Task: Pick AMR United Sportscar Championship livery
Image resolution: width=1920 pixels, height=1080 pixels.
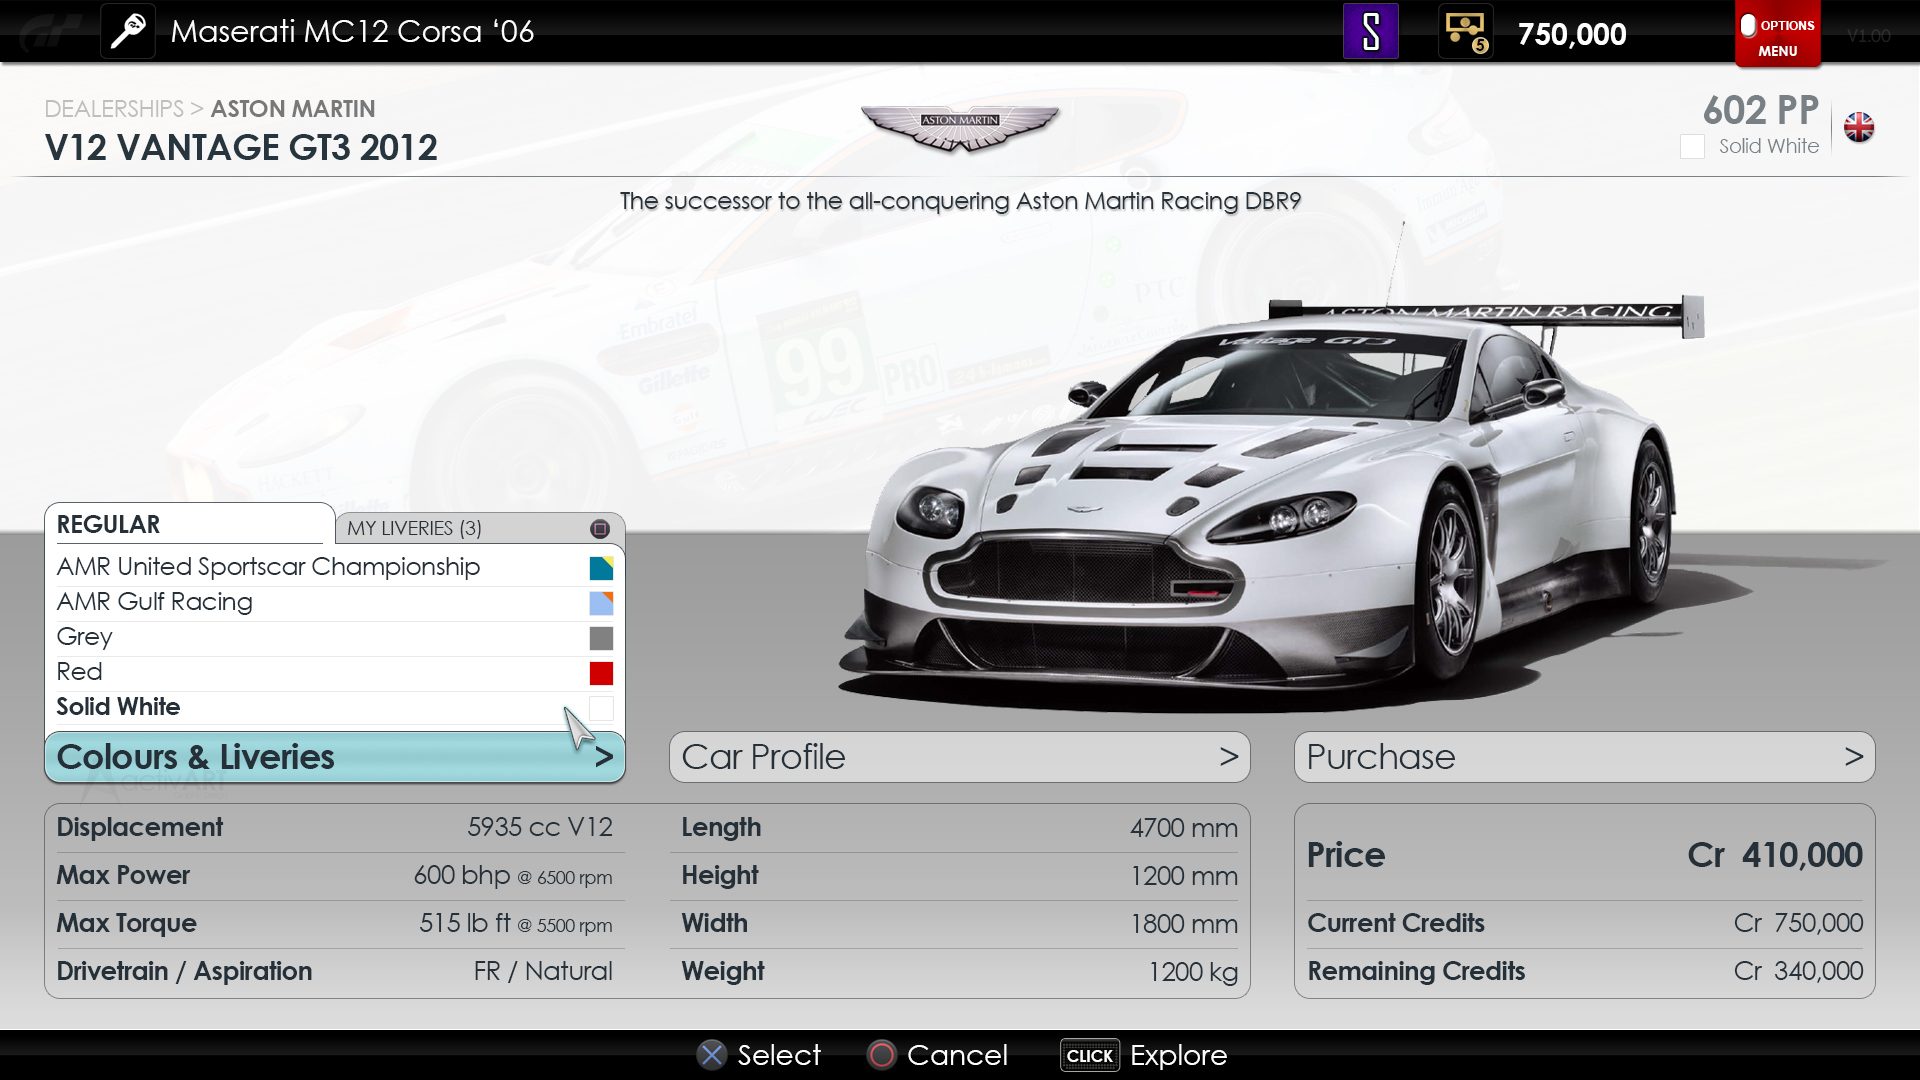Action: pos(268,567)
